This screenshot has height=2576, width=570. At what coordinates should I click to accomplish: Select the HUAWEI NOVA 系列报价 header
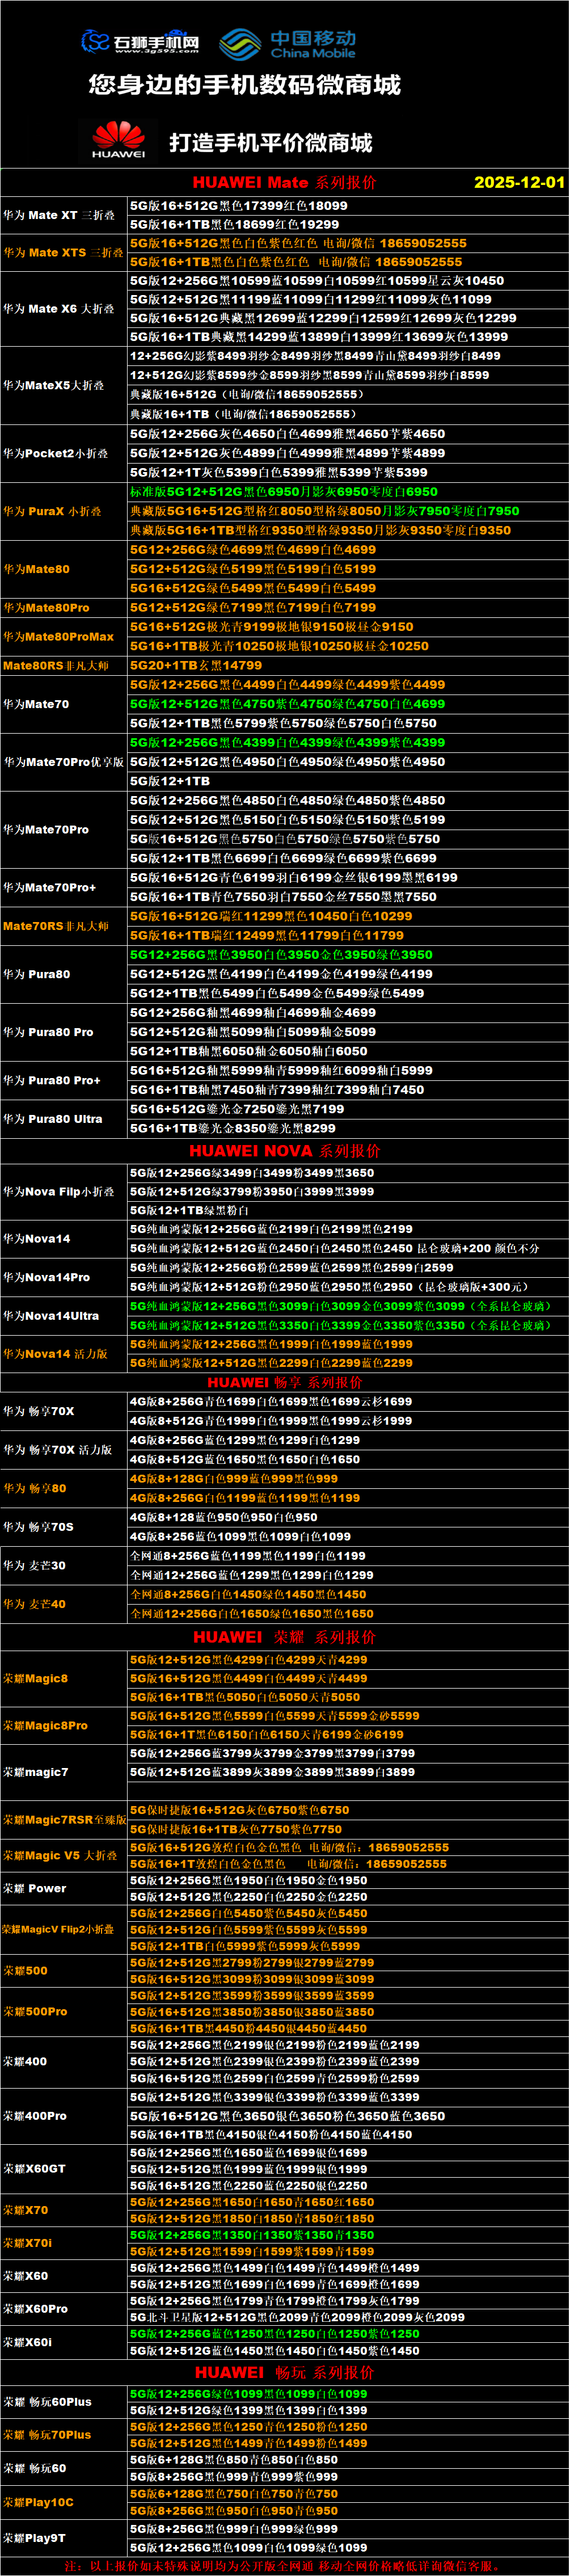click(284, 1151)
